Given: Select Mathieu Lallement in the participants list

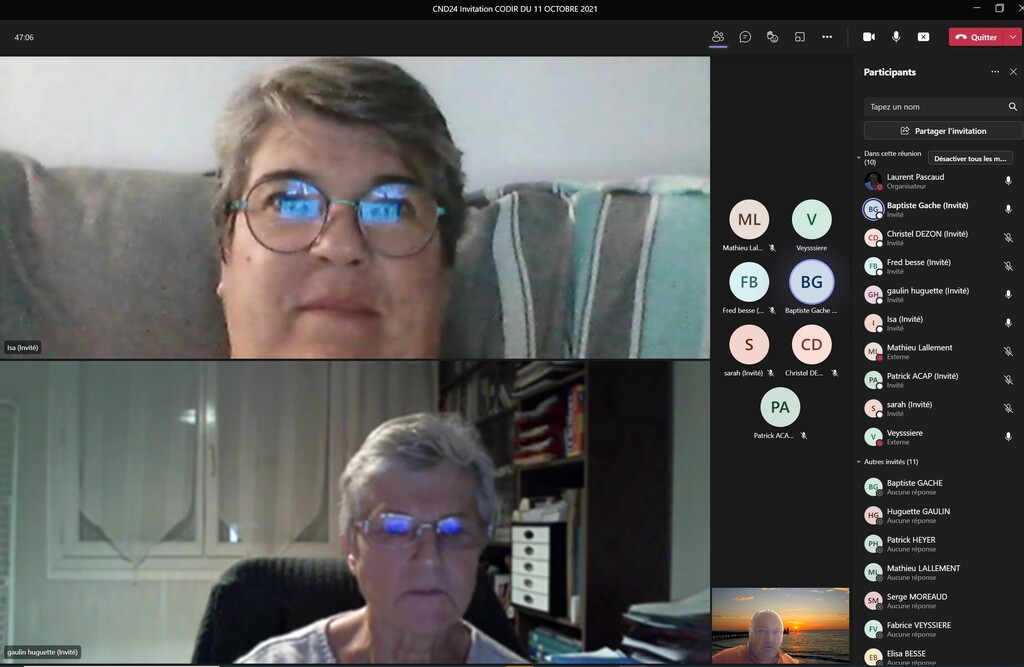Looking at the screenshot, I should pos(919,348).
